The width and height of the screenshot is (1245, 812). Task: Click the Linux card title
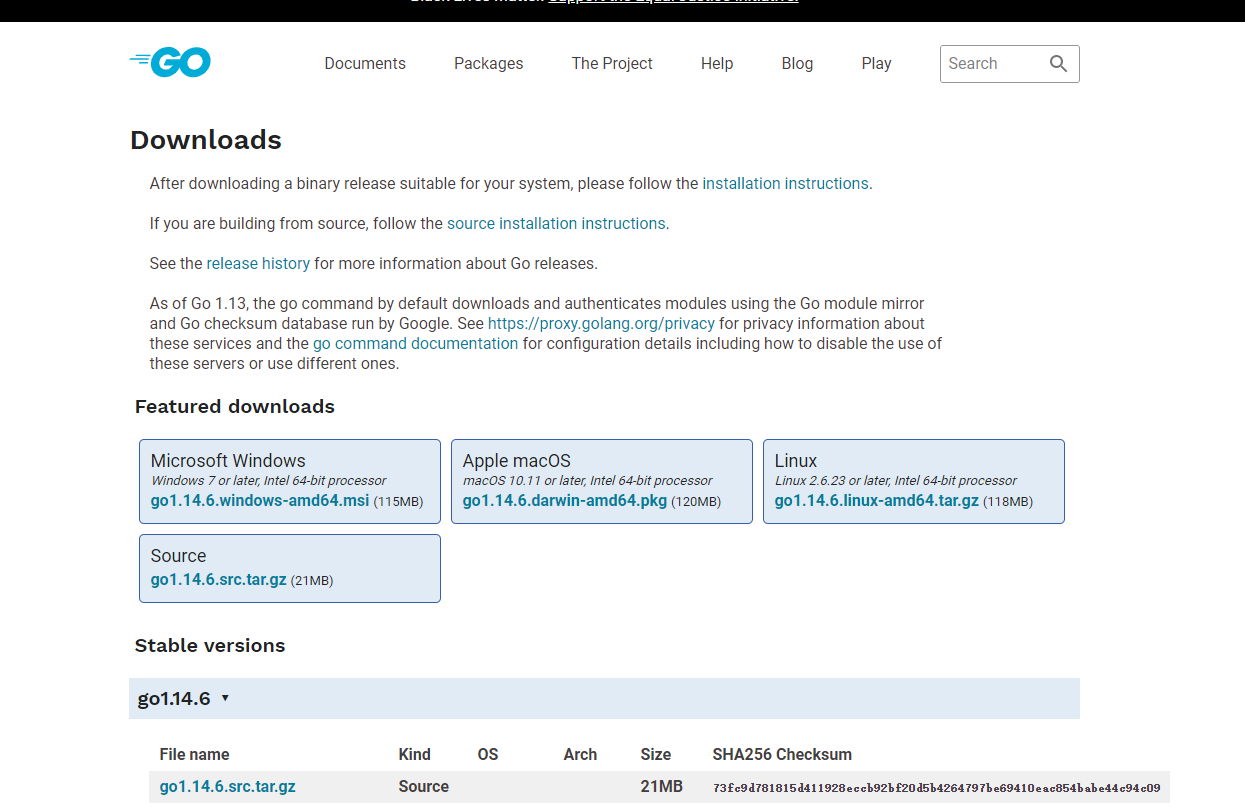(796, 461)
